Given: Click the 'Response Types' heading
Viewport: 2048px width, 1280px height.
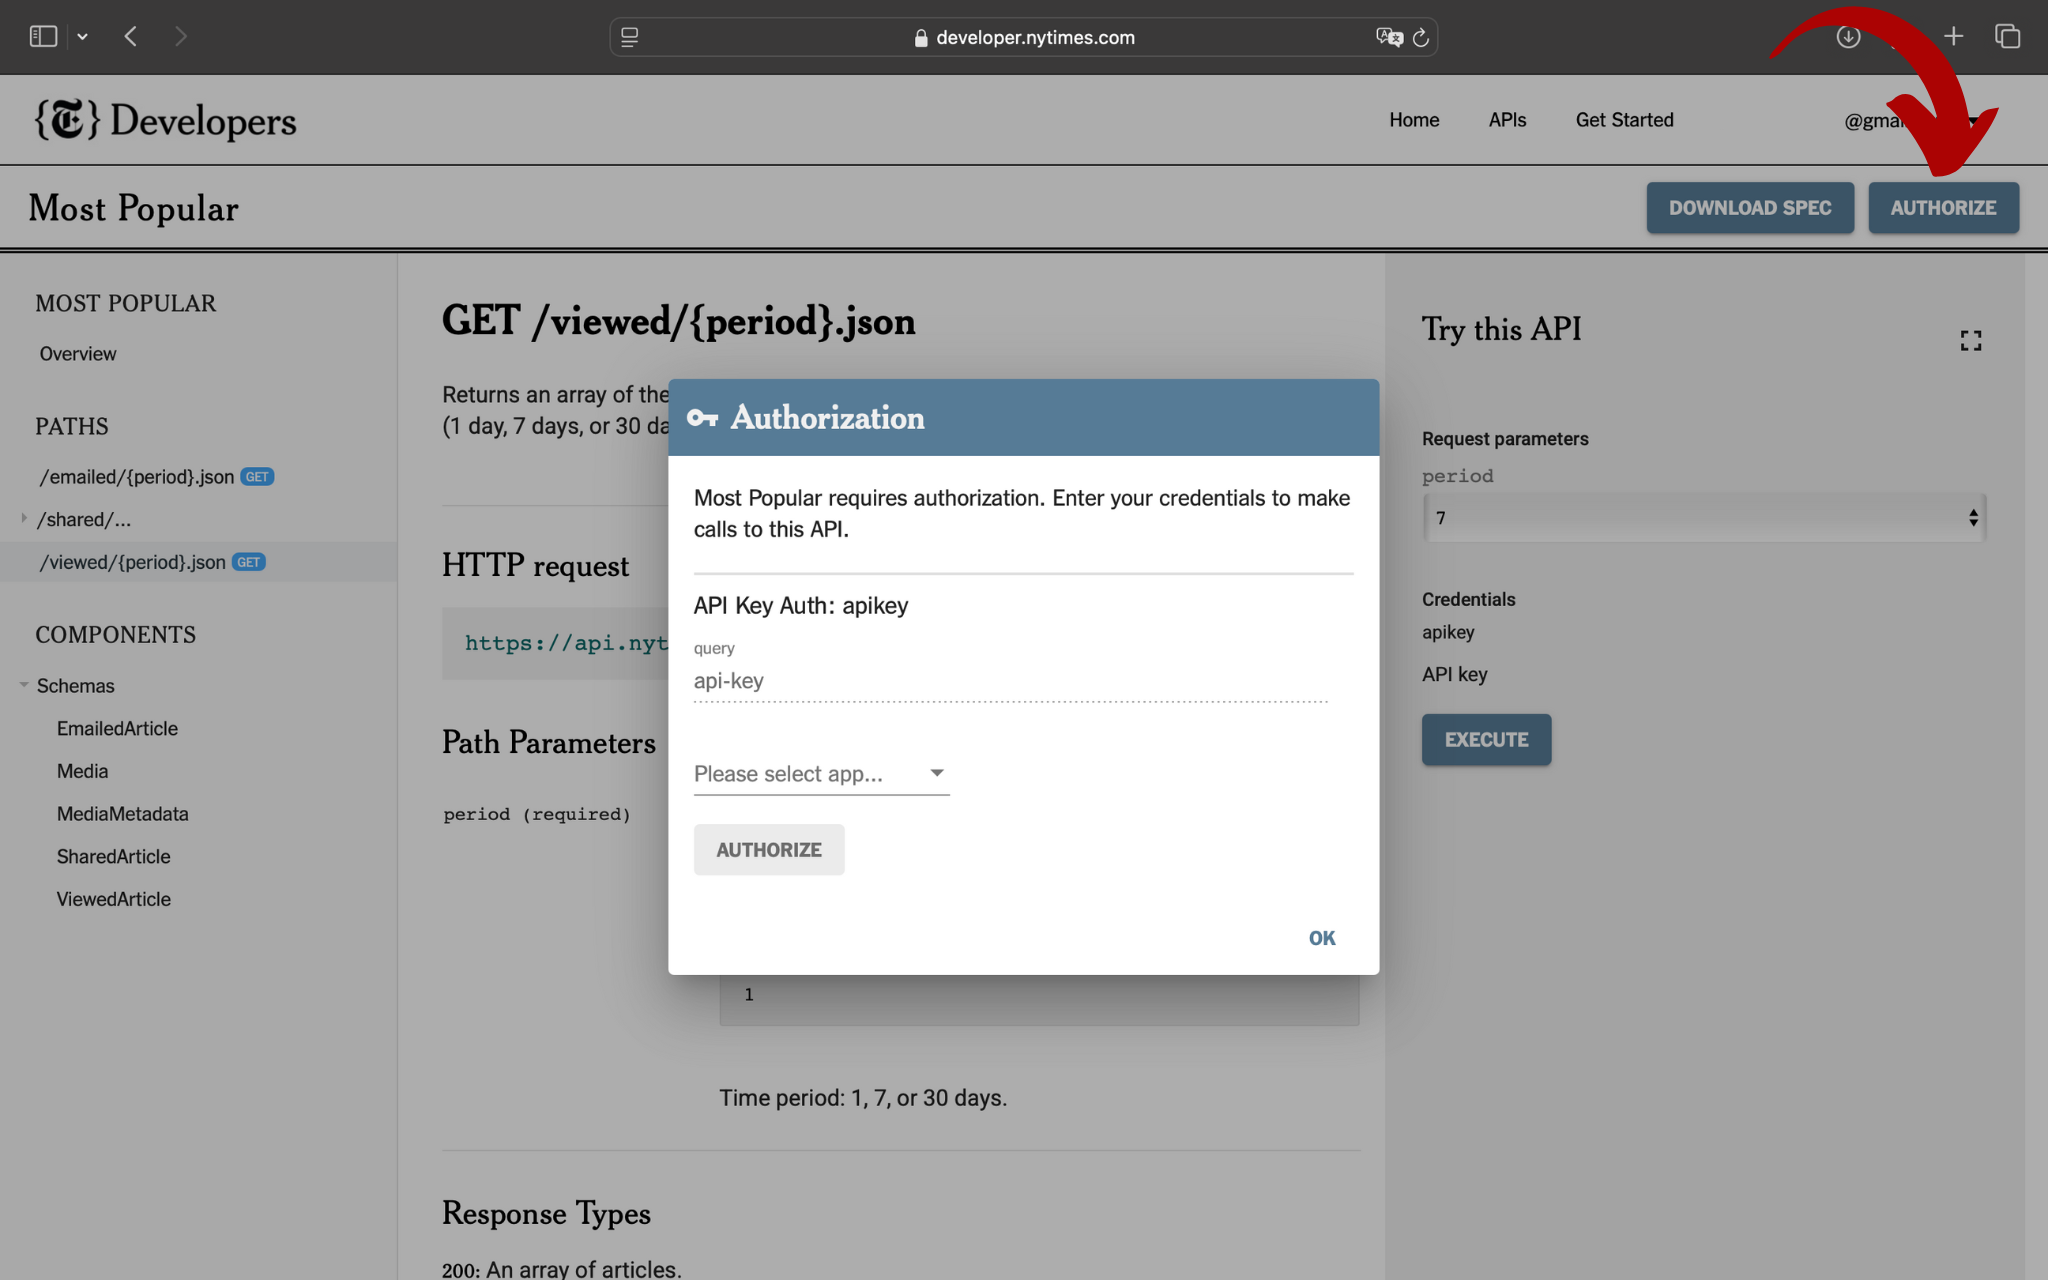Looking at the screenshot, I should [x=546, y=1214].
